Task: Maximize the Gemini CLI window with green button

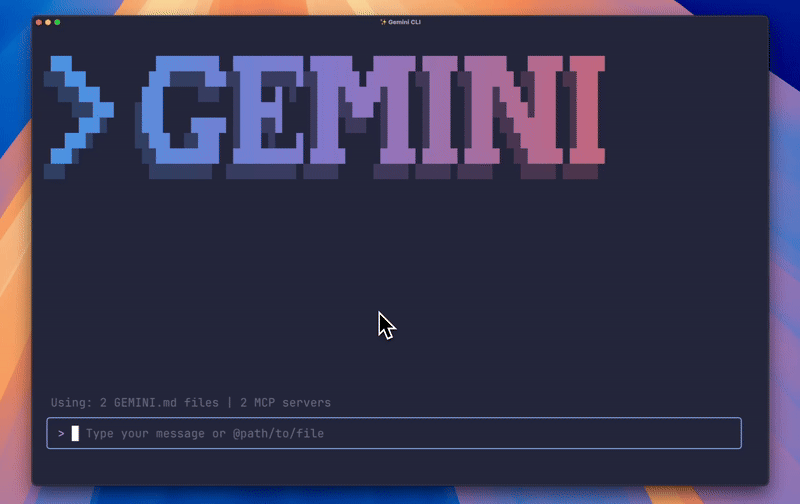Action: pyautogui.click(x=57, y=22)
